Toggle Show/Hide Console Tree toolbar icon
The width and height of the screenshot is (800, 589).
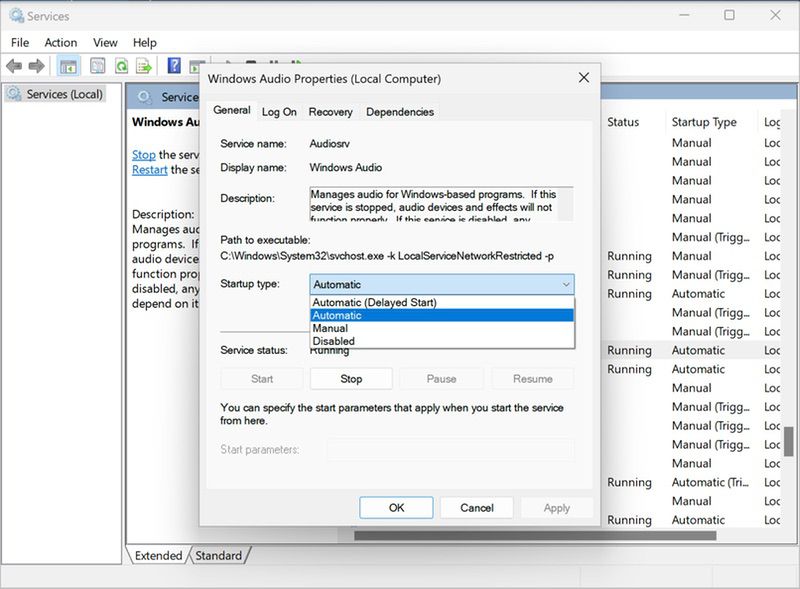point(68,66)
